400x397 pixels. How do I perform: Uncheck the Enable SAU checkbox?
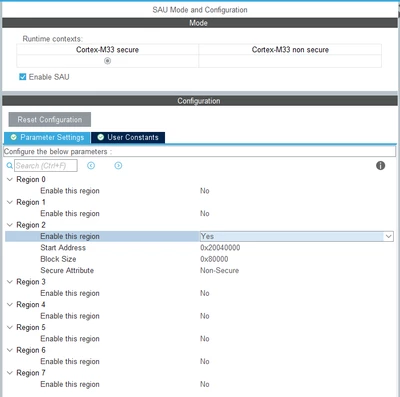coord(22,77)
